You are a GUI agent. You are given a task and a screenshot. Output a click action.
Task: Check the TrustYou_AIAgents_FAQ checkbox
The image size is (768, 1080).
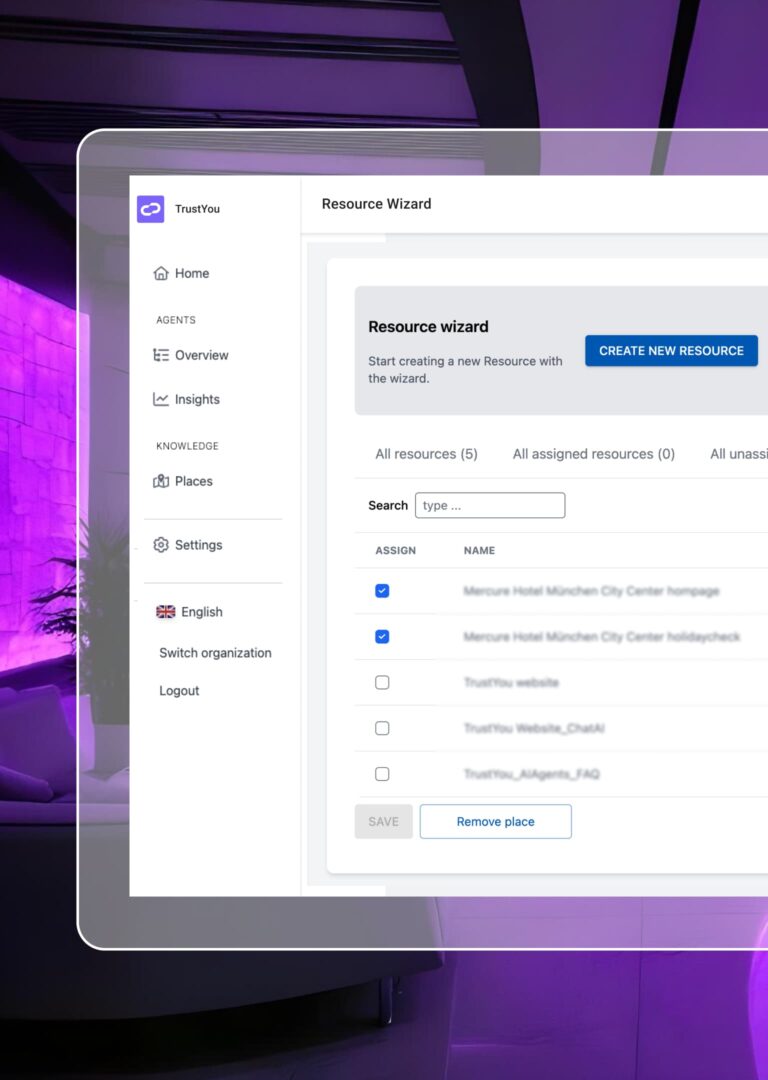coord(382,774)
